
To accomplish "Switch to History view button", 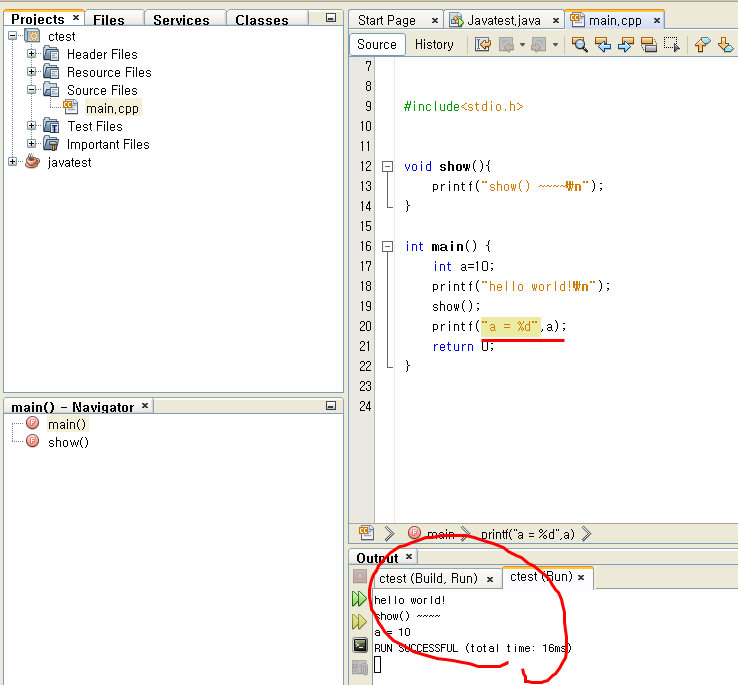I will (x=434, y=44).
